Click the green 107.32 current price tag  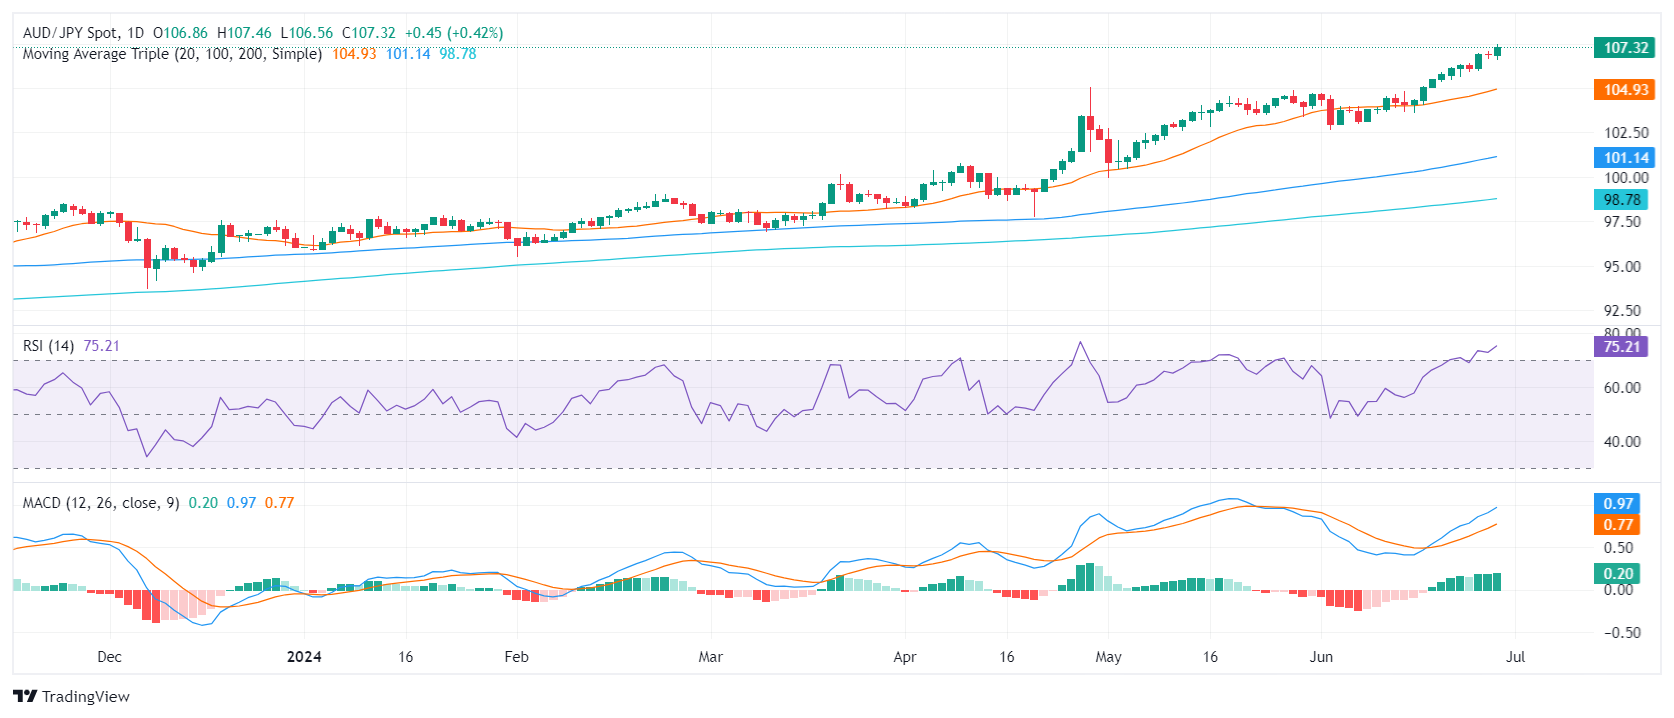pyautogui.click(x=1625, y=48)
